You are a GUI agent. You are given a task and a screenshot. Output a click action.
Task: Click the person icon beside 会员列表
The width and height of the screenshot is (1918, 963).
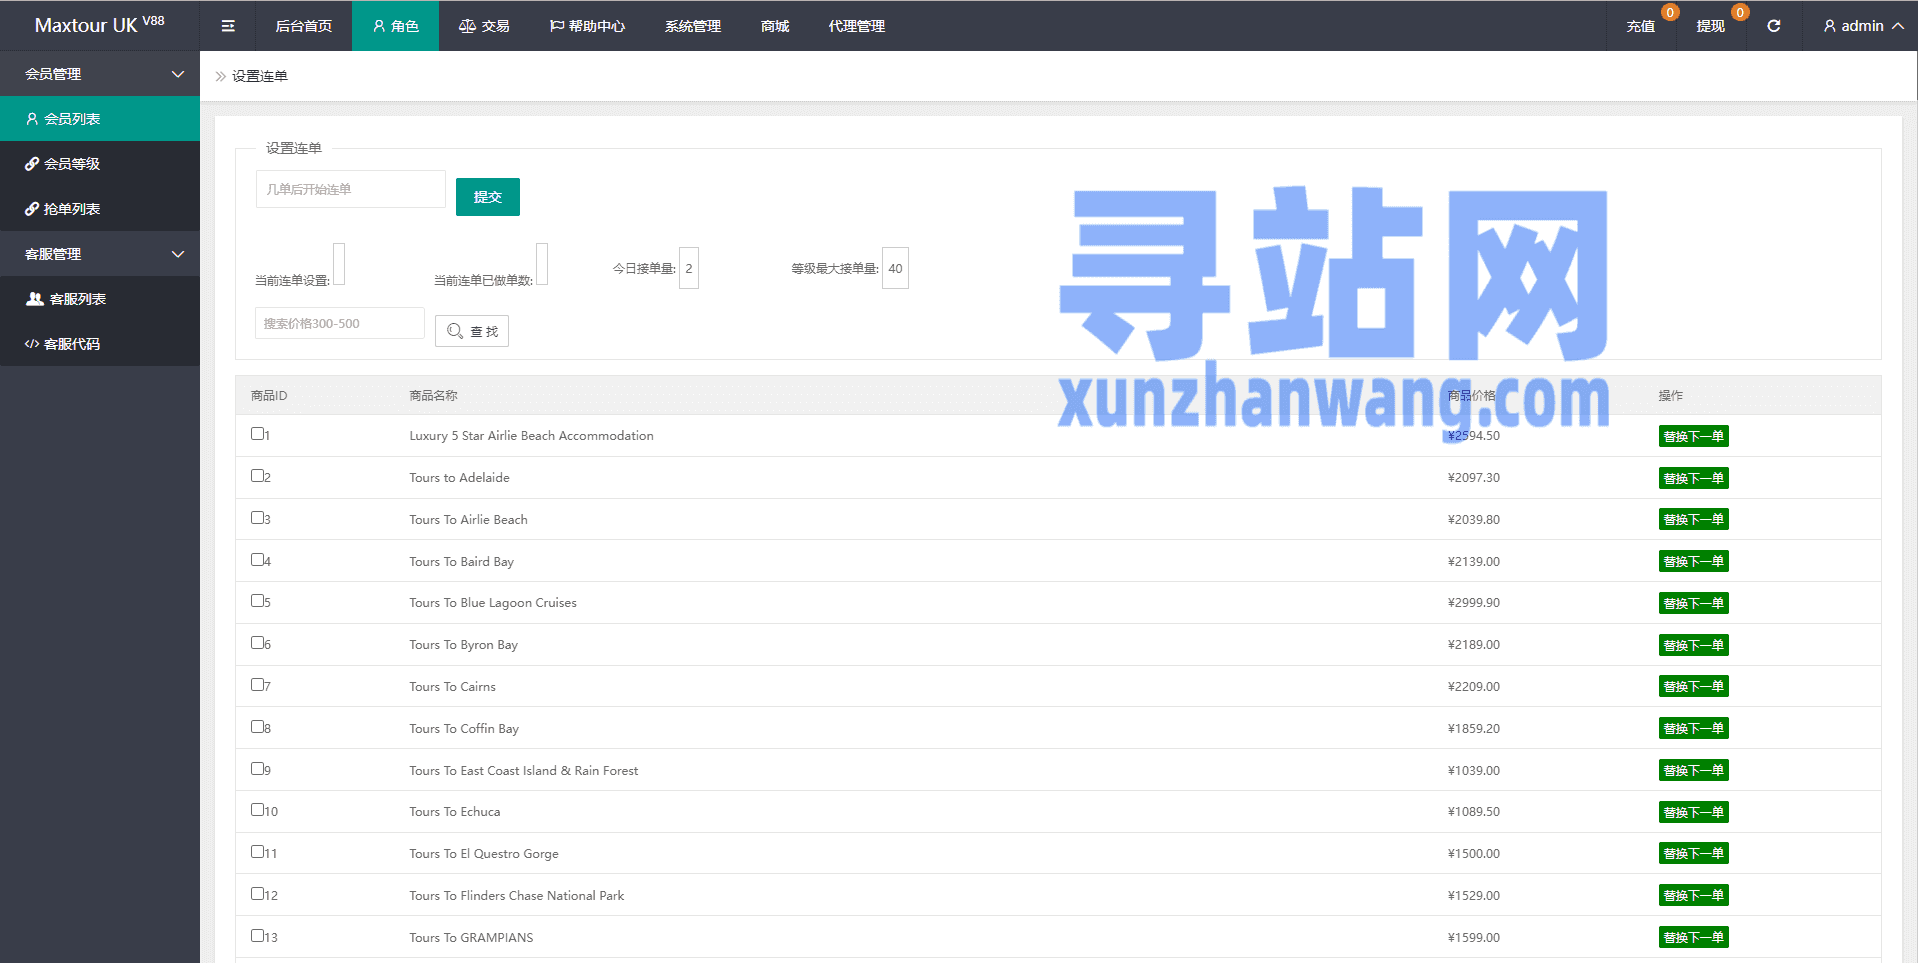[x=32, y=119]
